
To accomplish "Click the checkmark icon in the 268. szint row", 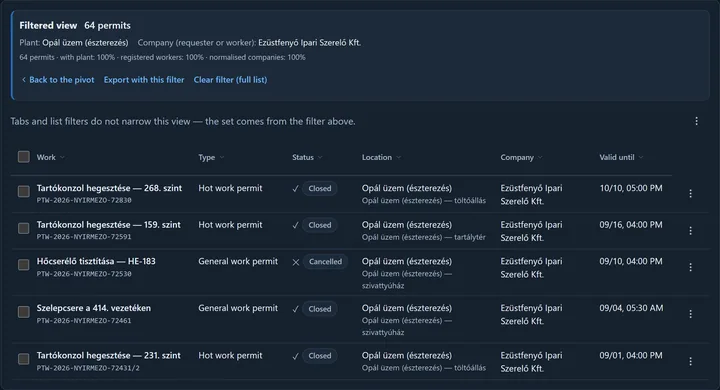I will [x=295, y=188].
